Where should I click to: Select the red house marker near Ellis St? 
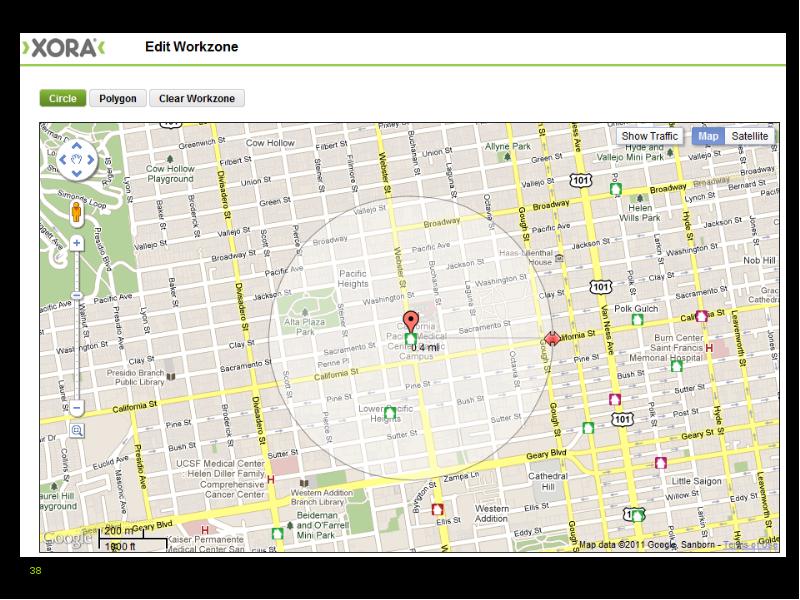click(x=437, y=509)
